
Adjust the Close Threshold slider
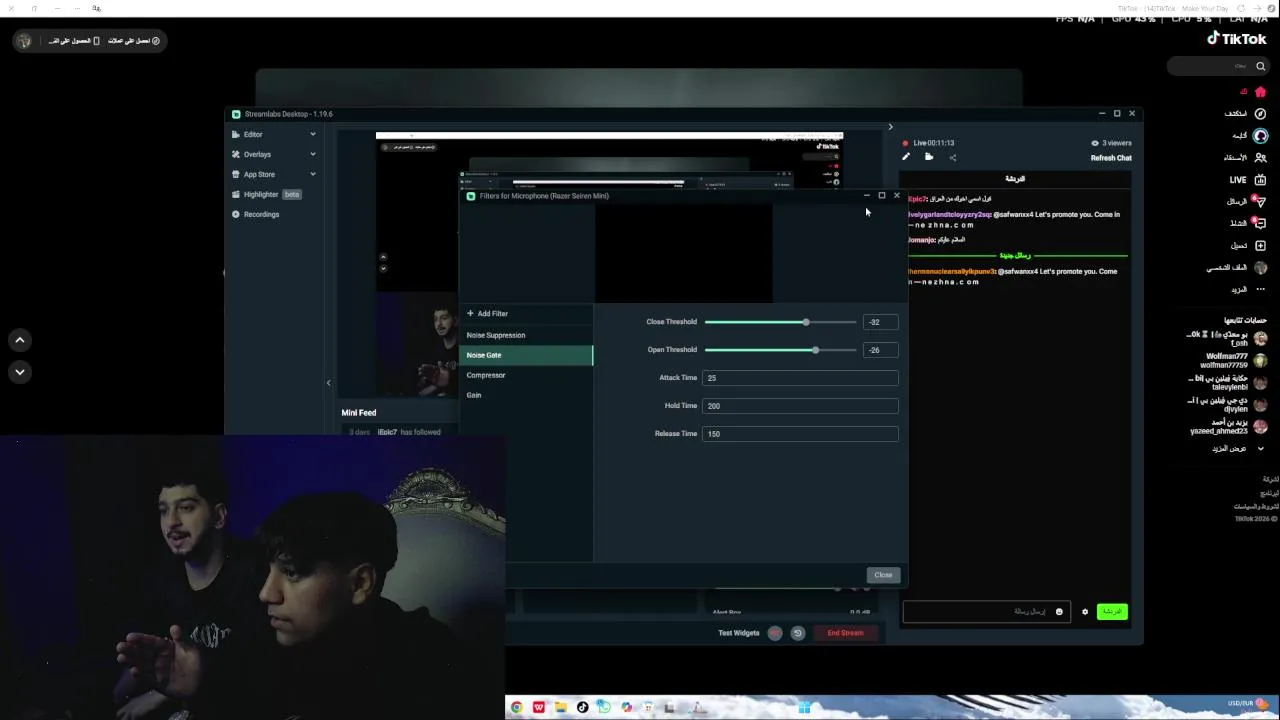(x=780, y=322)
